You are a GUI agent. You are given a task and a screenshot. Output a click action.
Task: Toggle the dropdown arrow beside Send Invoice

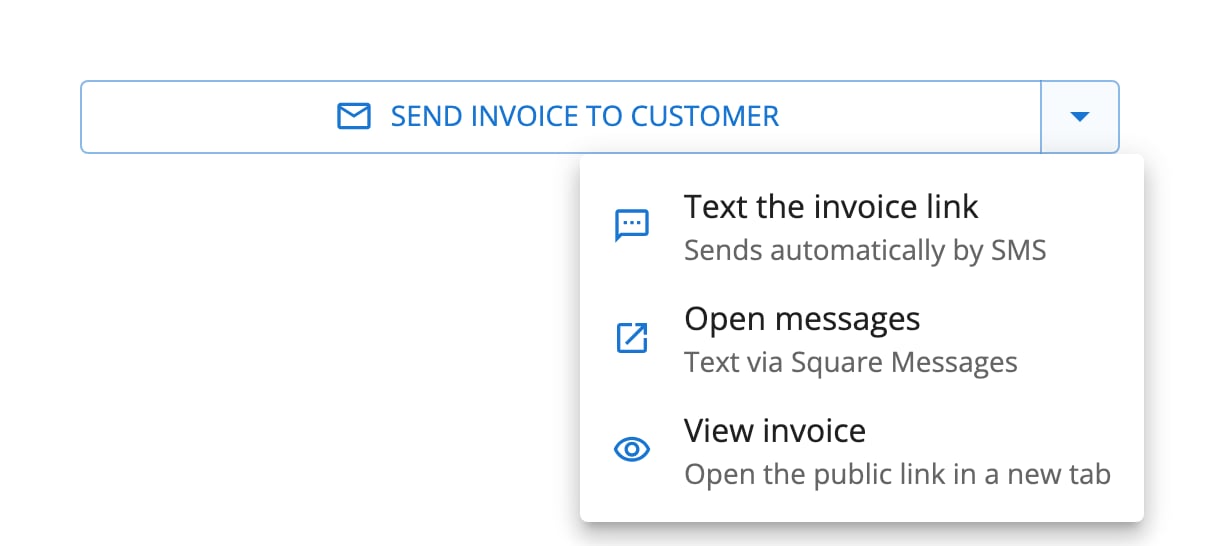pyautogui.click(x=1079, y=117)
